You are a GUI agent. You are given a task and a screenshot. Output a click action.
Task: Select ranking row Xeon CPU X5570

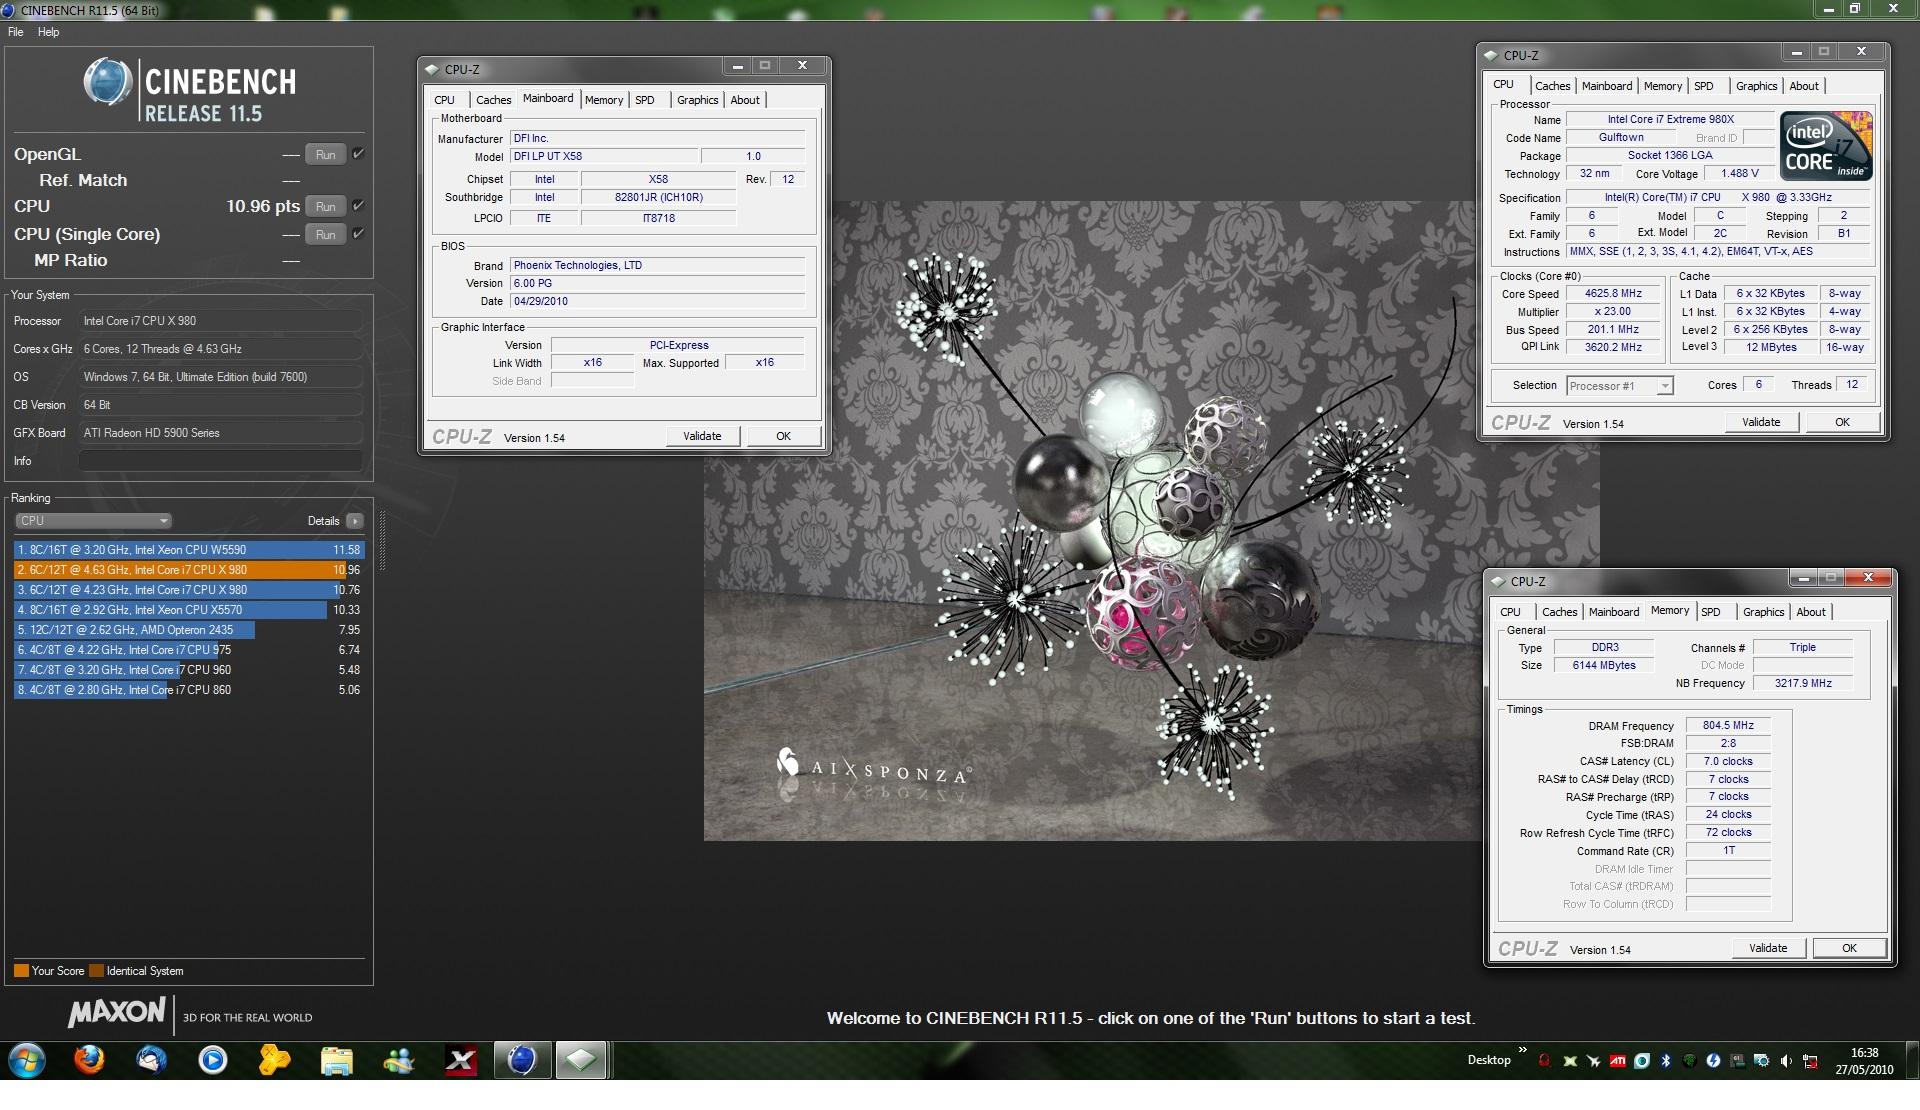pyautogui.click(x=189, y=610)
